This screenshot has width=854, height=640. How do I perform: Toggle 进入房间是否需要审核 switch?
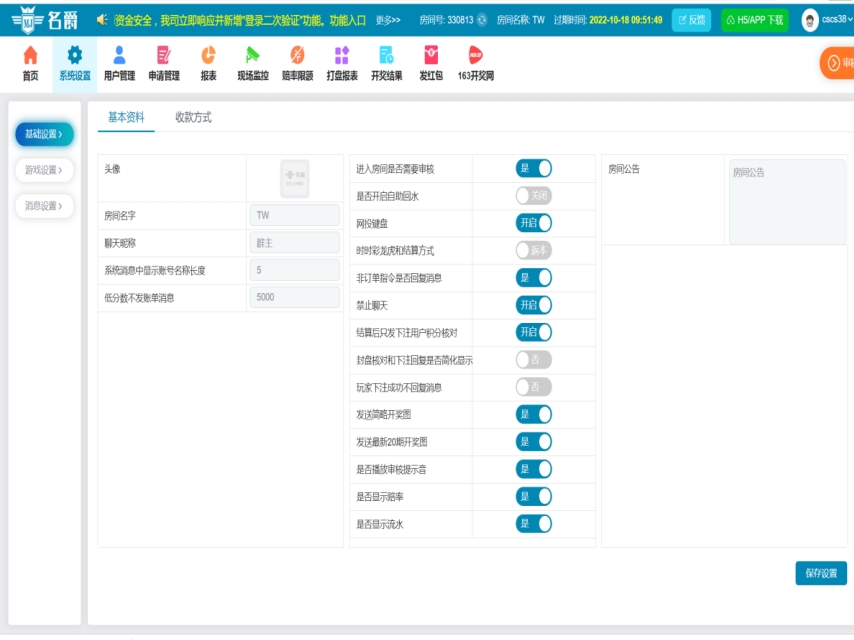(x=534, y=168)
